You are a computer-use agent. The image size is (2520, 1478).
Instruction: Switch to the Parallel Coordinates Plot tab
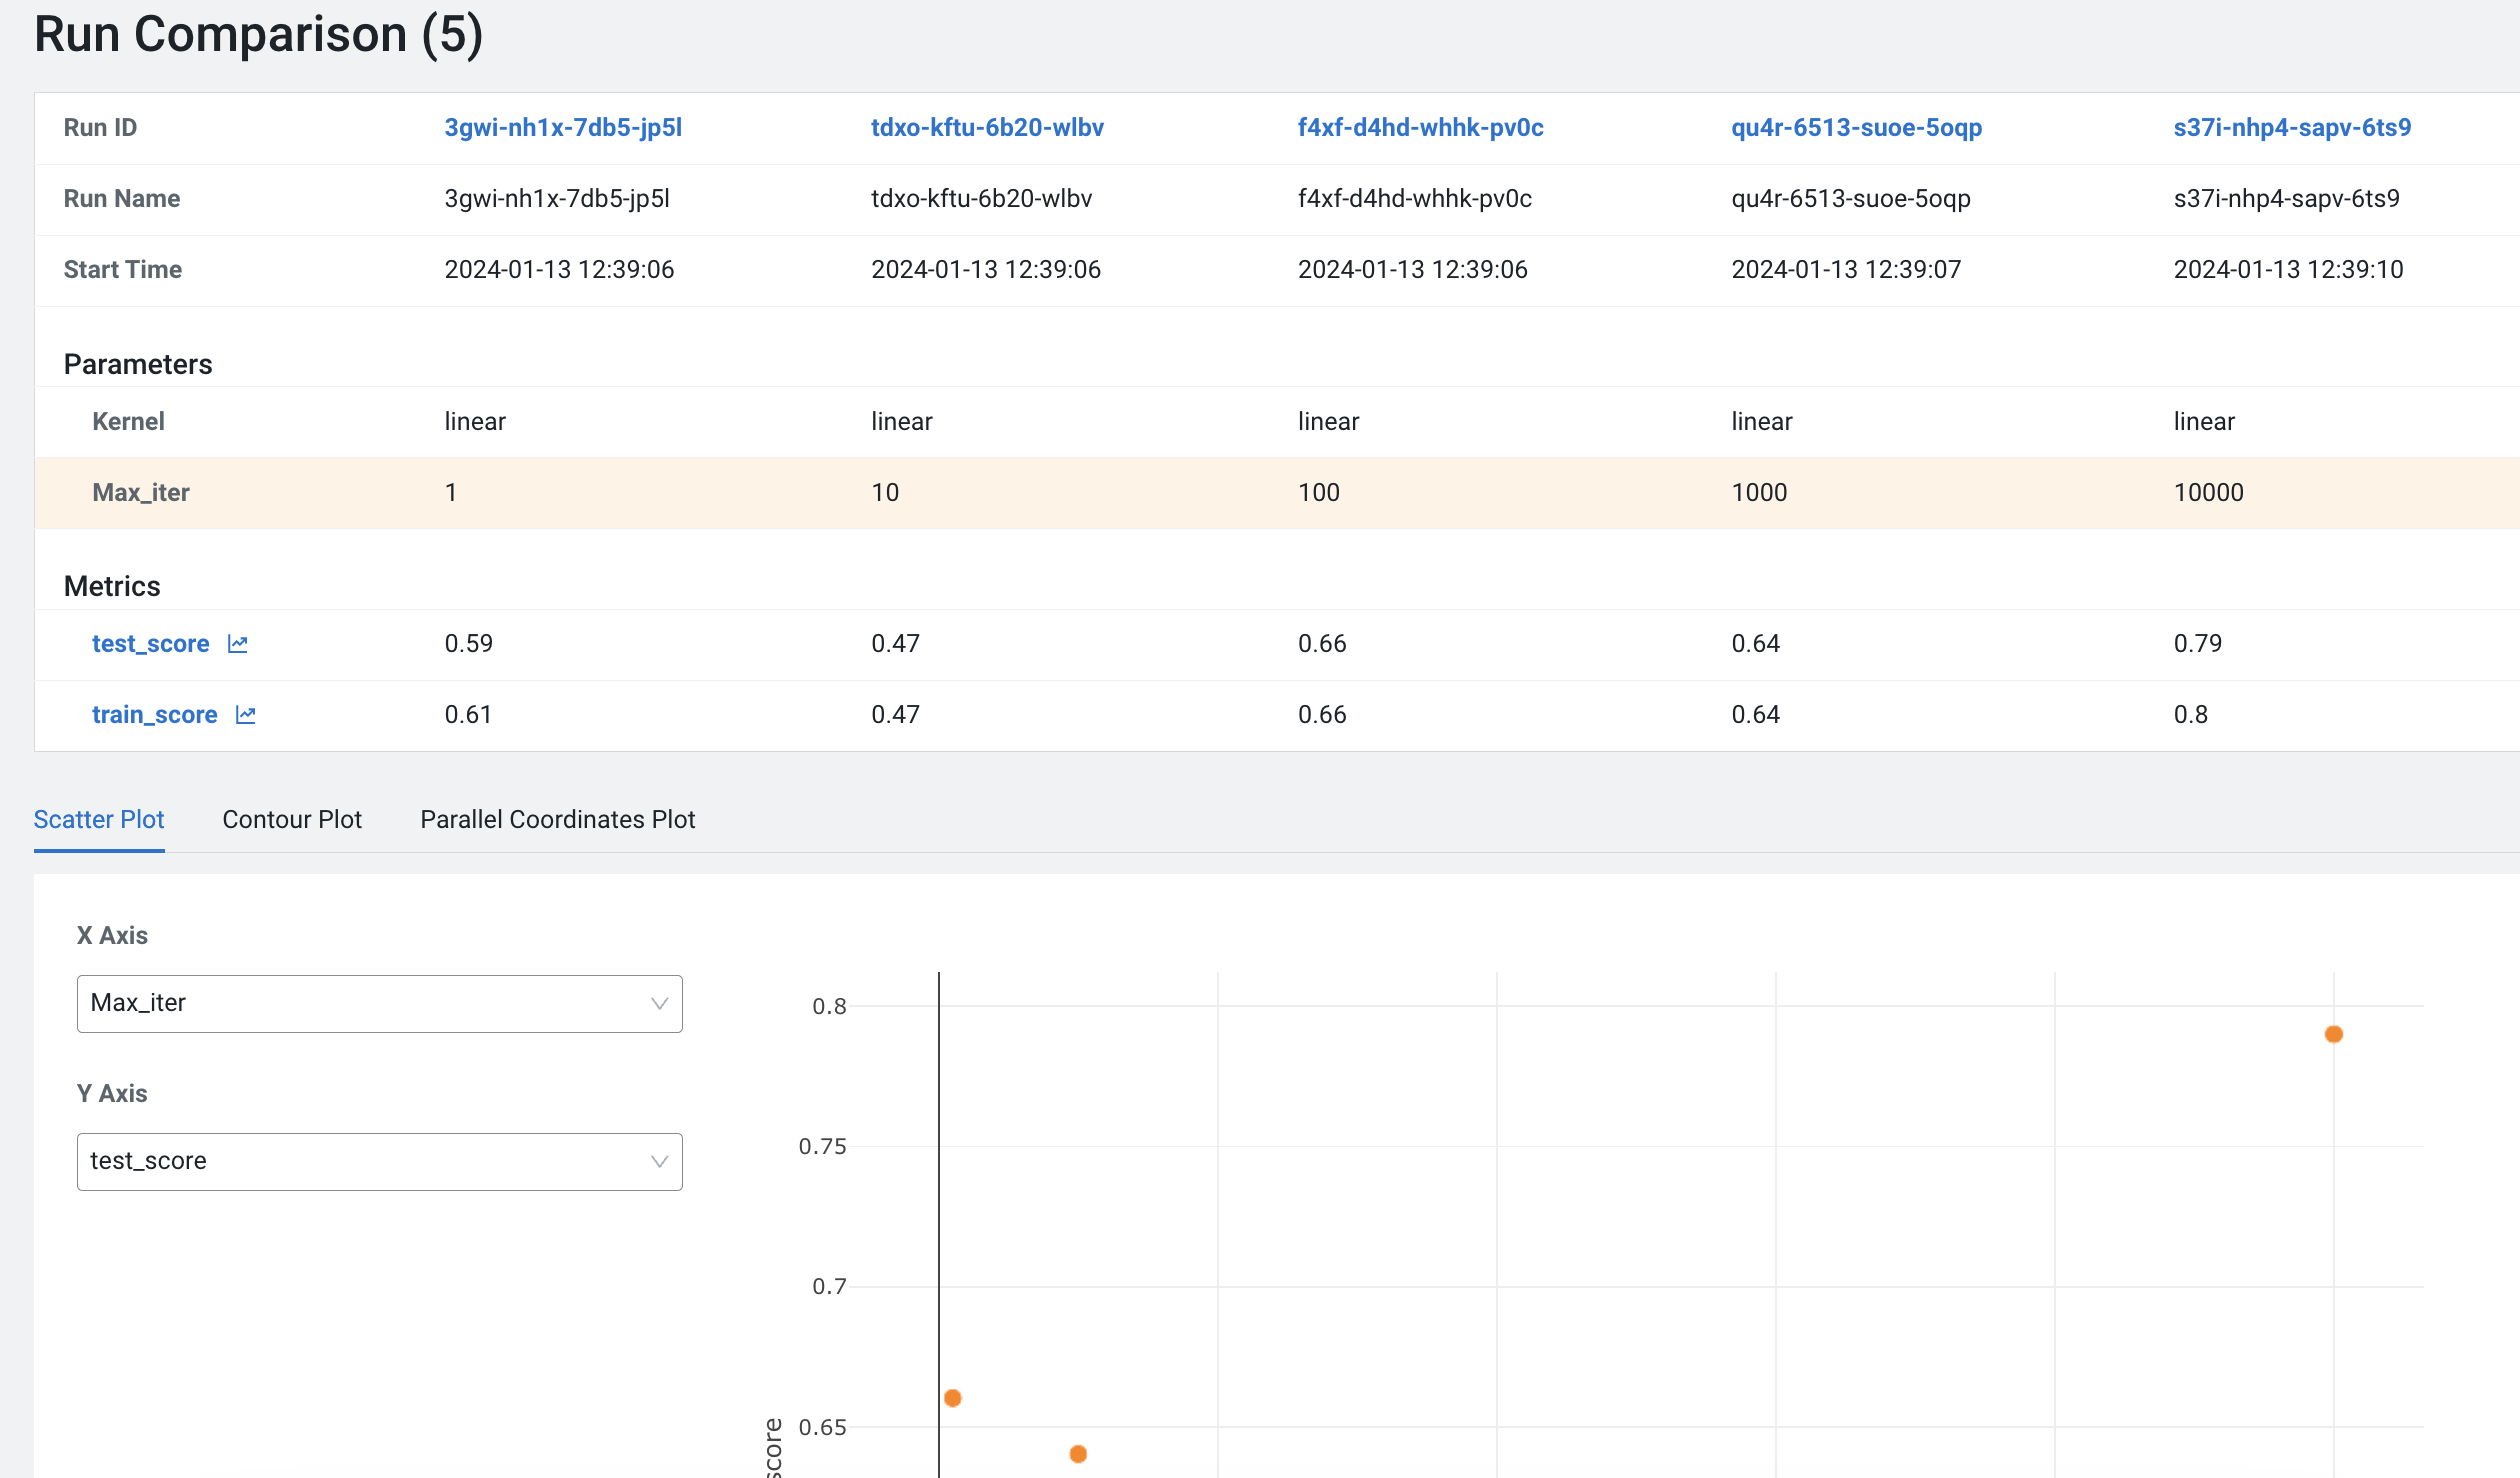point(557,819)
